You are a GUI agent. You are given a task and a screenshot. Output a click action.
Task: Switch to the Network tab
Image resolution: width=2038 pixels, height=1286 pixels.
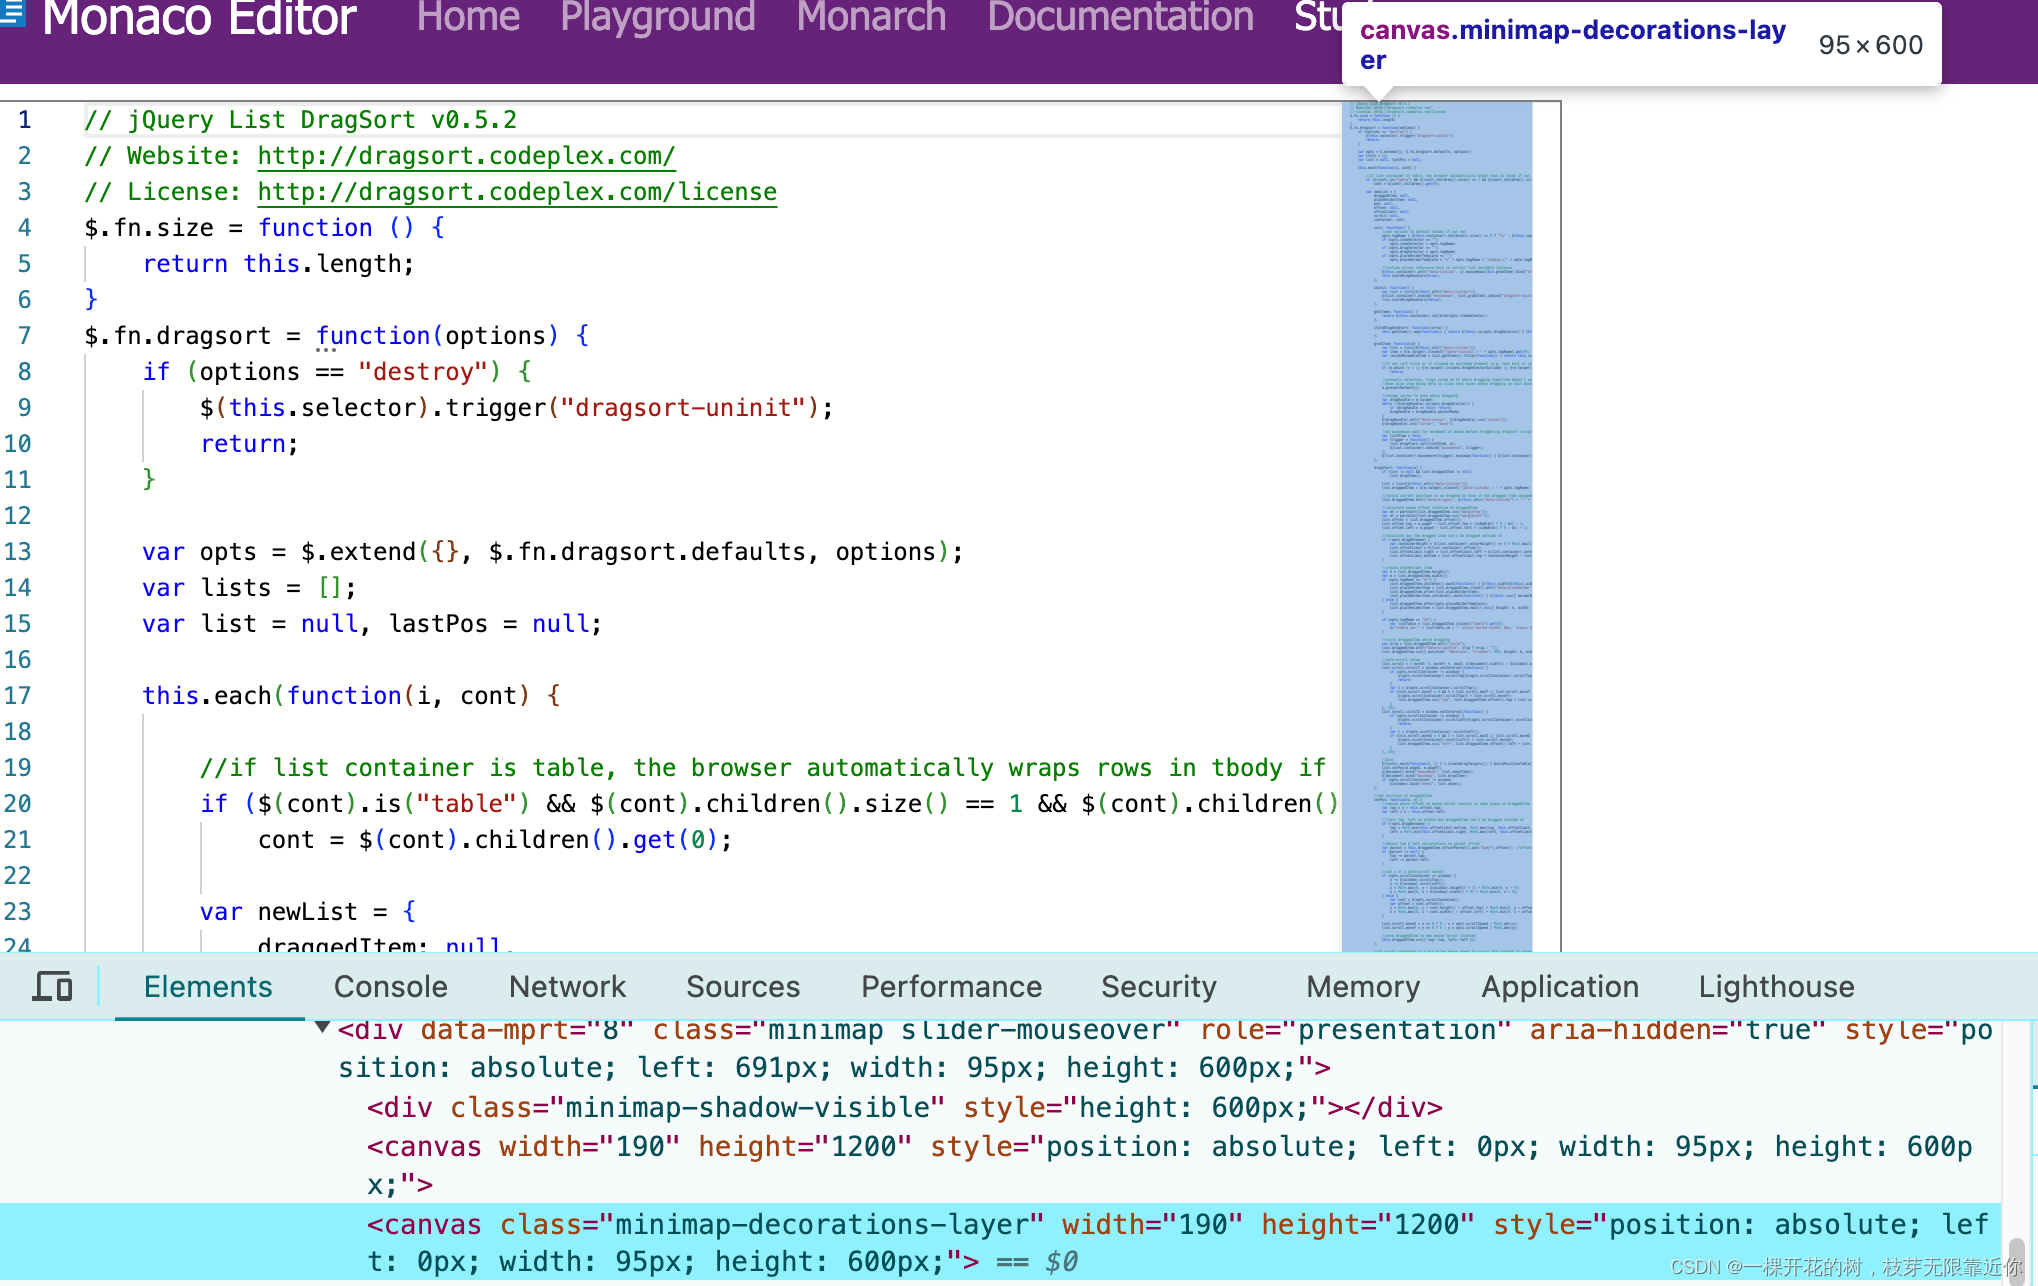click(567, 987)
